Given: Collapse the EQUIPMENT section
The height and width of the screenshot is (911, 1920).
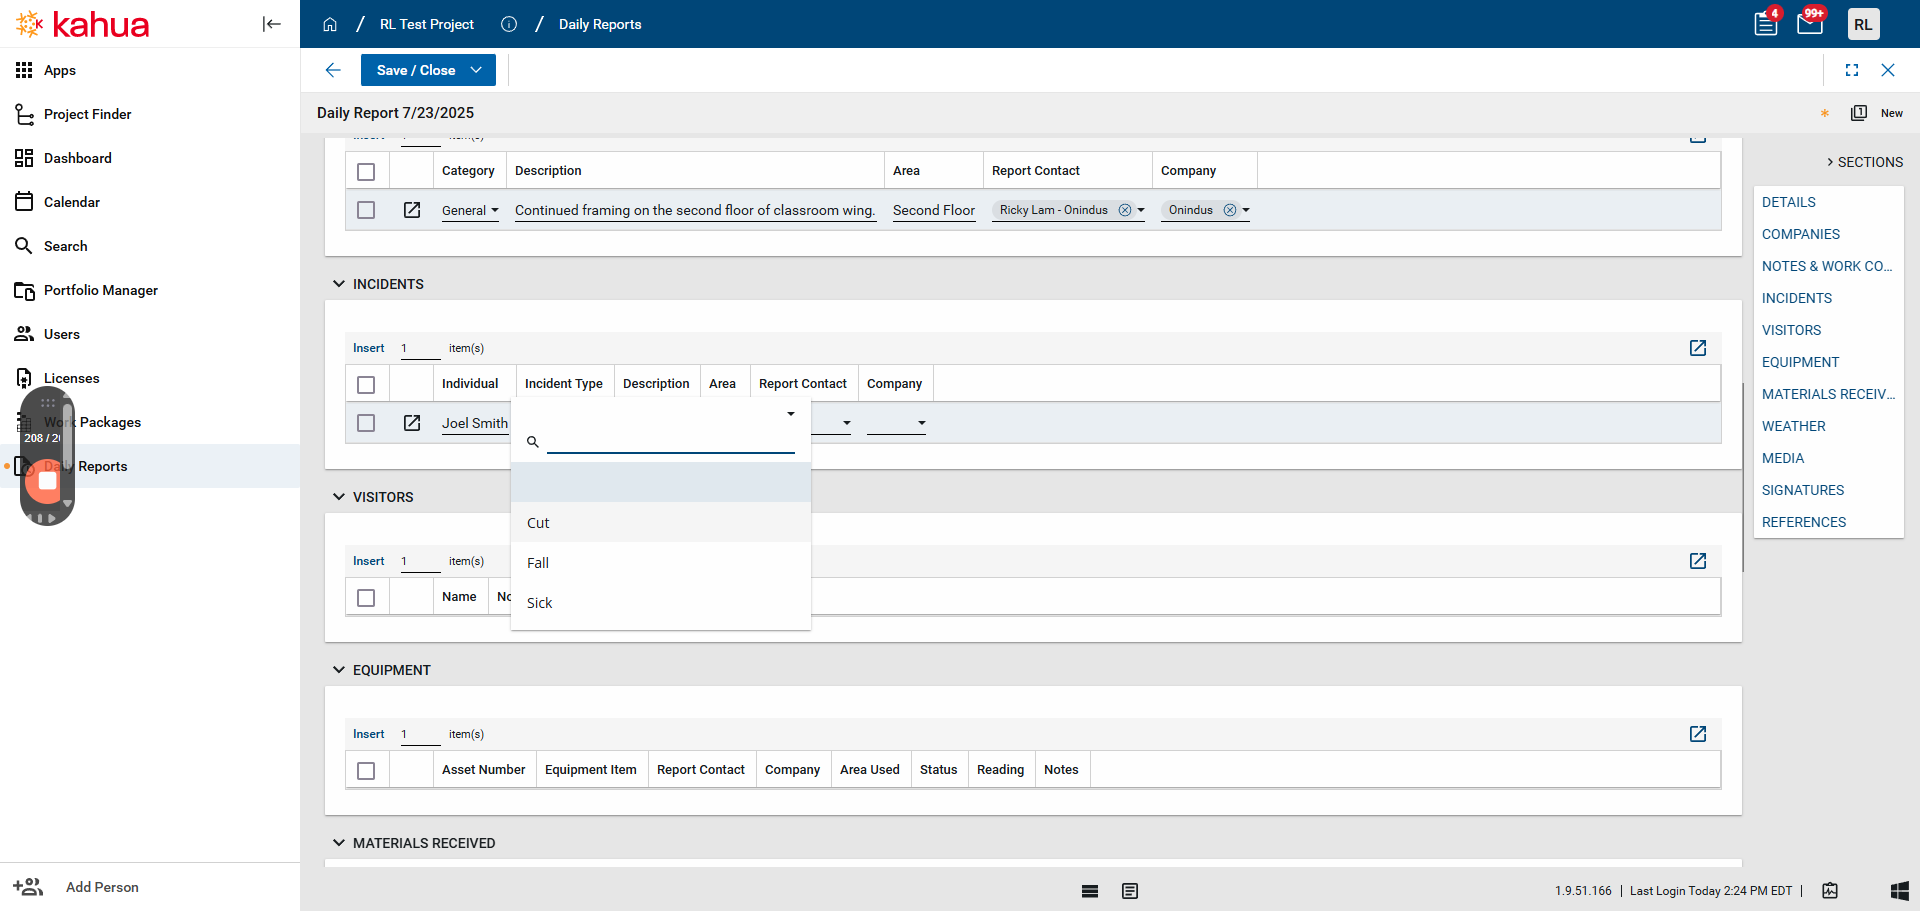Looking at the screenshot, I should point(338,670).
